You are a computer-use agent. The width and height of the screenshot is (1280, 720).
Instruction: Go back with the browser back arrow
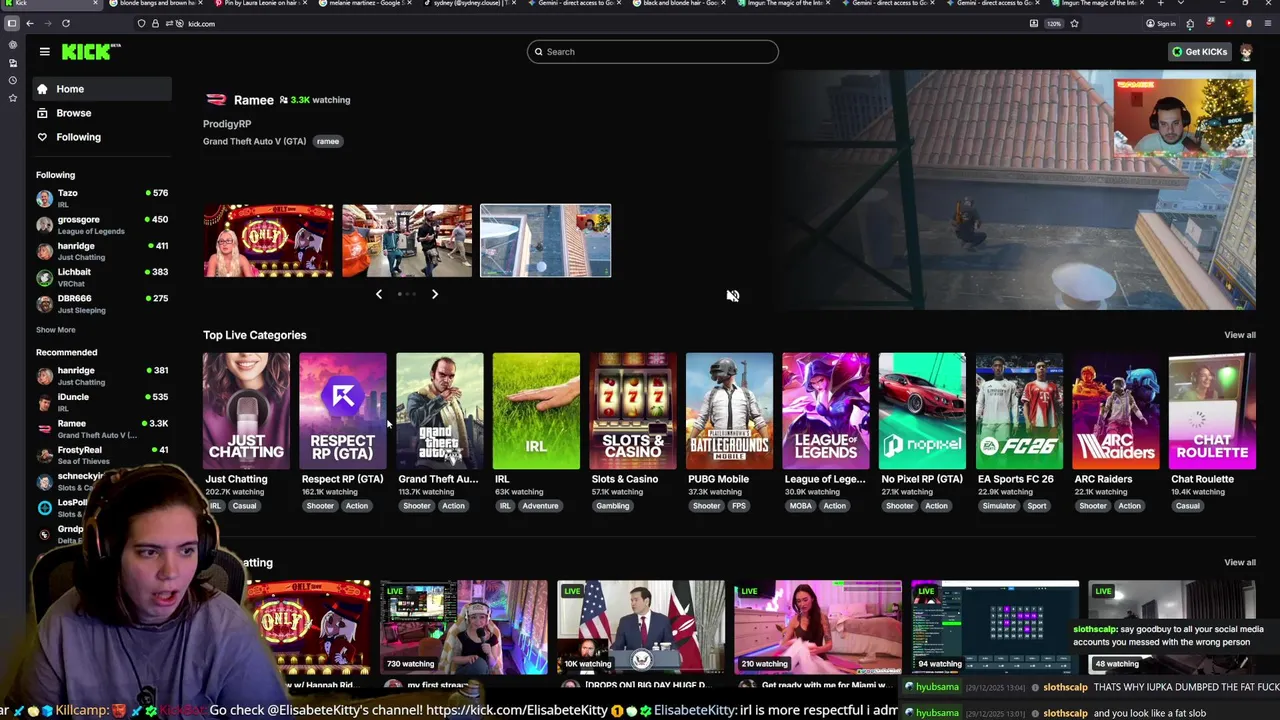tap(30, 23)
